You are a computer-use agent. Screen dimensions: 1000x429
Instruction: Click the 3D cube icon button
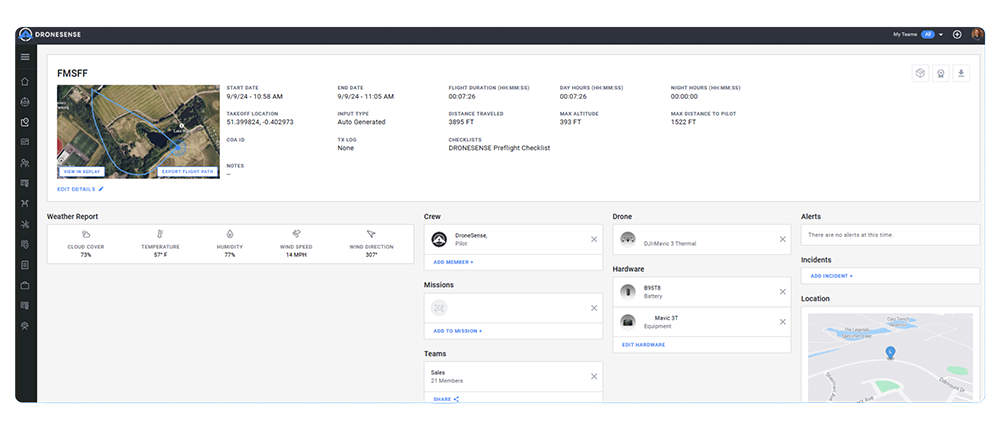[919, 73]
